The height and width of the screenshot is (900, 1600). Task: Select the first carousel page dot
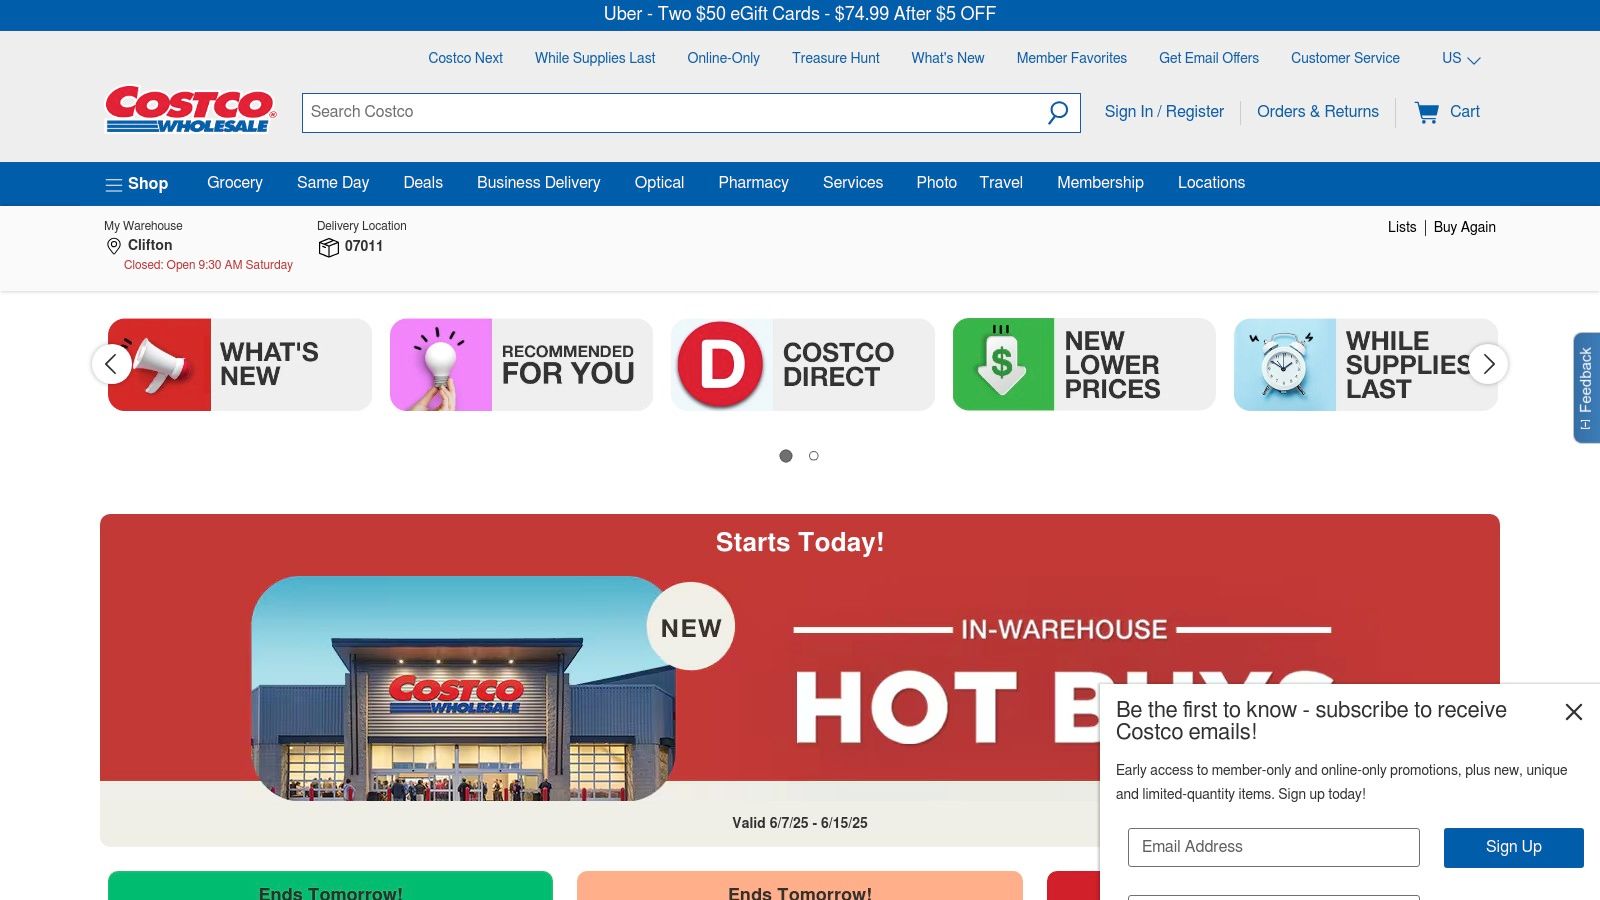tap(786, 456)
